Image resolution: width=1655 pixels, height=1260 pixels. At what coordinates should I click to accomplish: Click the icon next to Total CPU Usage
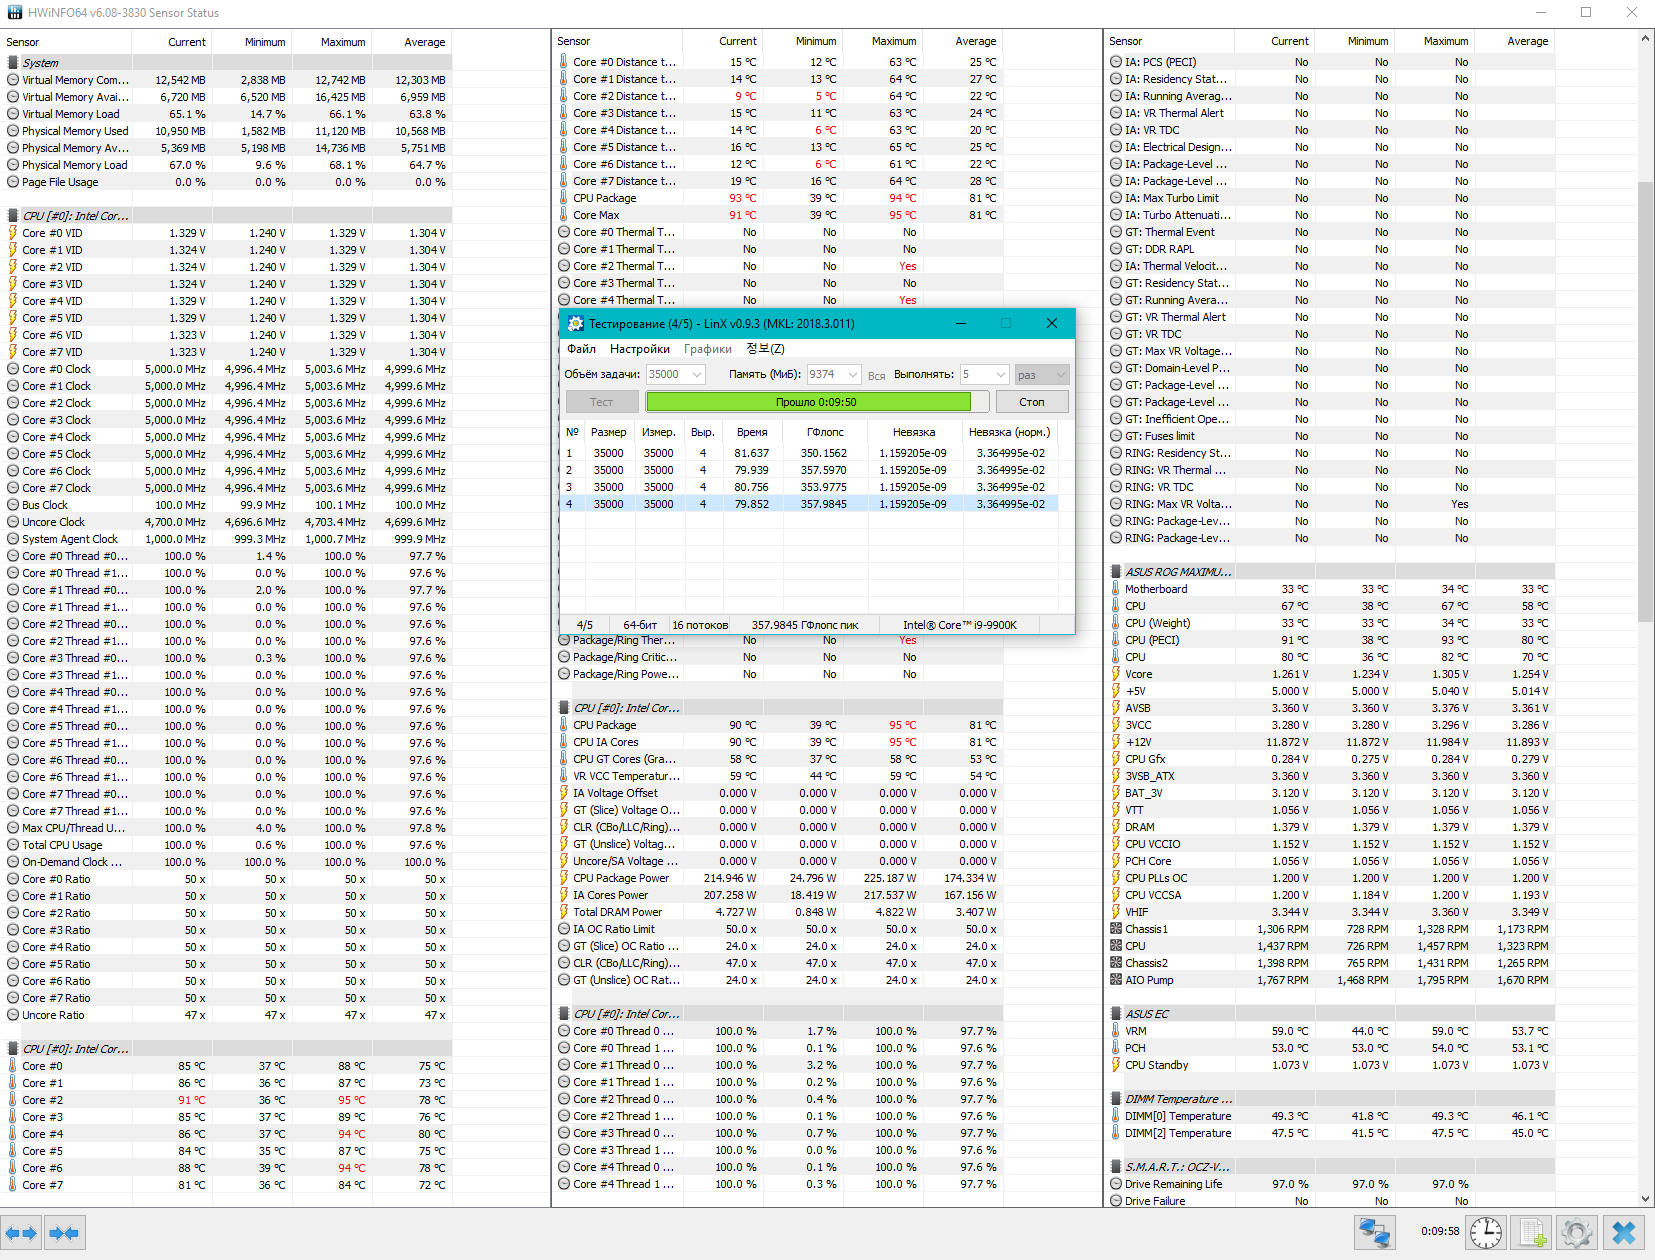tap(13, 845)
